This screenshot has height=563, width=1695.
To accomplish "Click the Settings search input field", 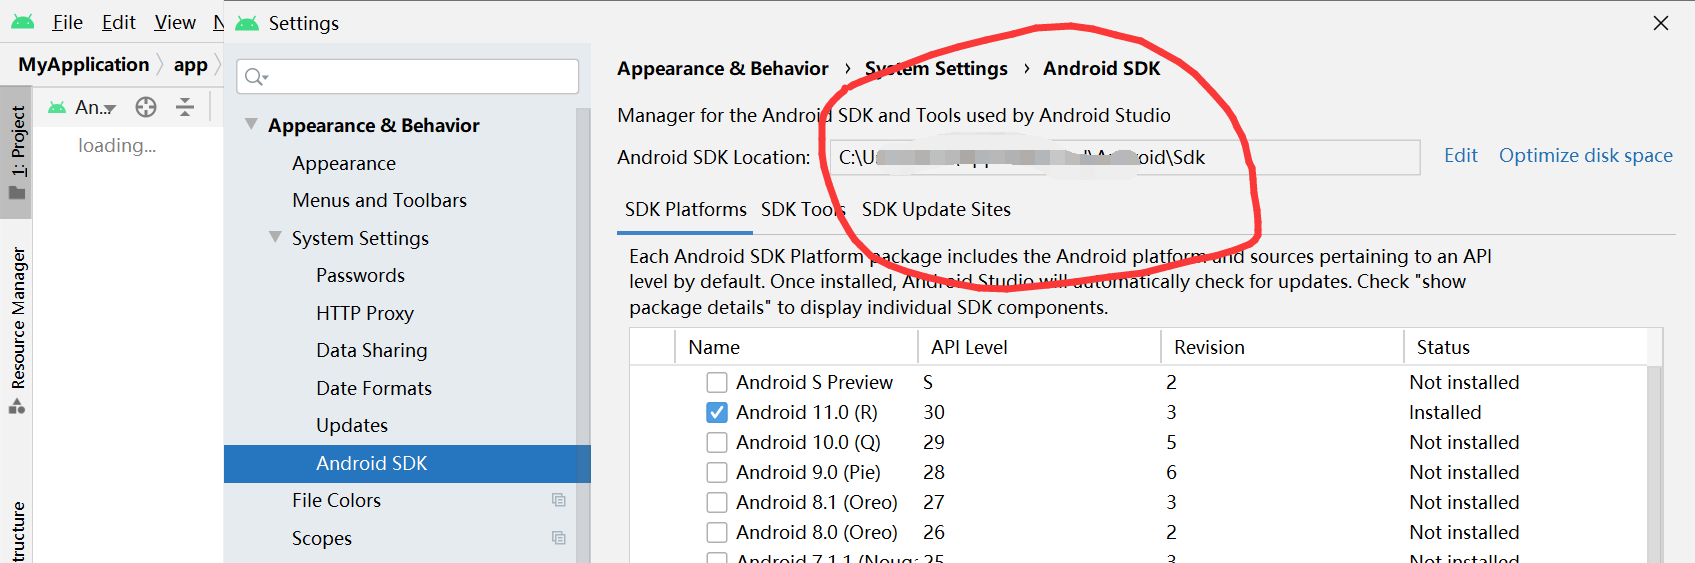I will click(408, 77).
